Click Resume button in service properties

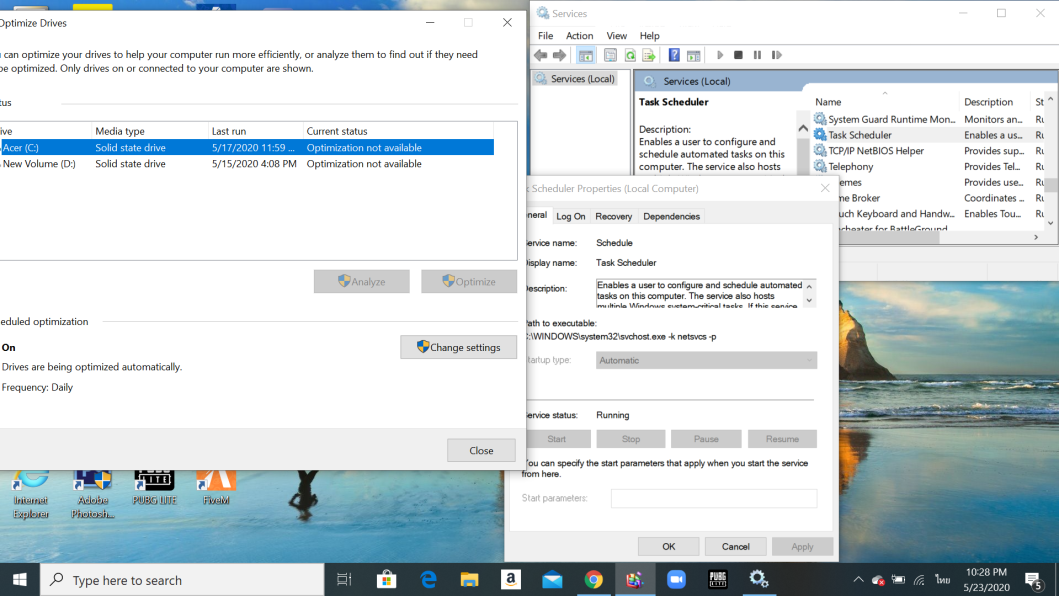tap(782, 439)
